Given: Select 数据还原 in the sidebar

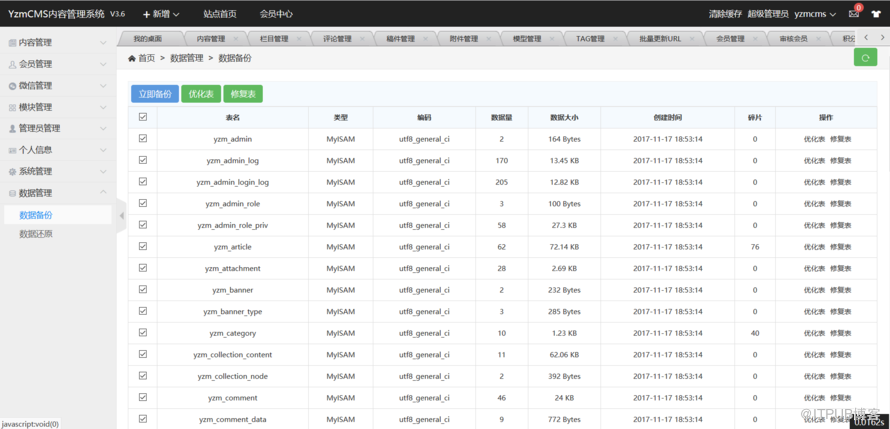Looking at the screenshot, I should tap(36, 234).
